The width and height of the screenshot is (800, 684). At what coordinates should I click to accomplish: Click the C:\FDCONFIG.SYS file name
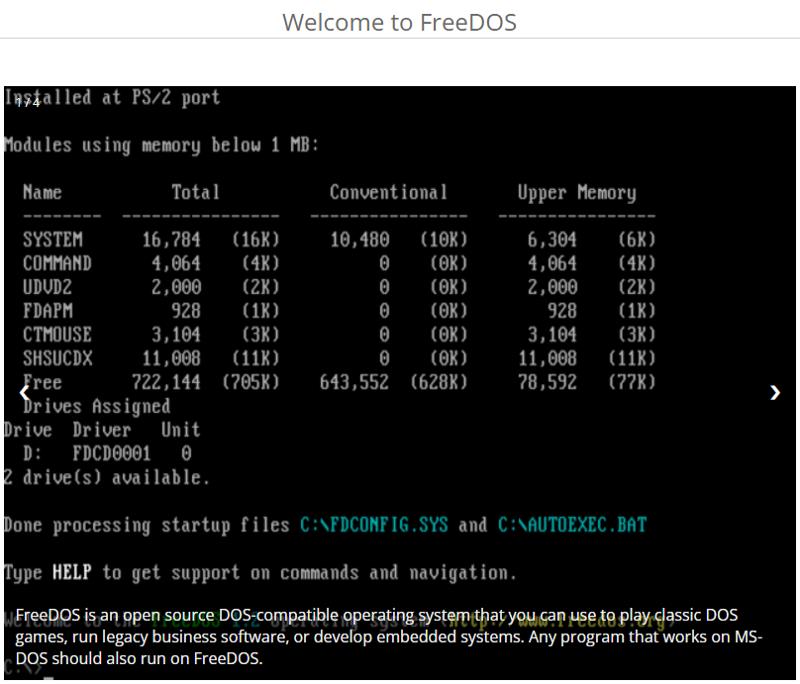373,525
